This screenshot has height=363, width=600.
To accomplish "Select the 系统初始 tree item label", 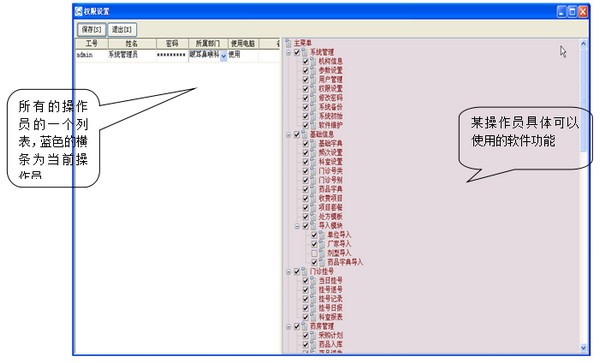I will pos(331,116).
